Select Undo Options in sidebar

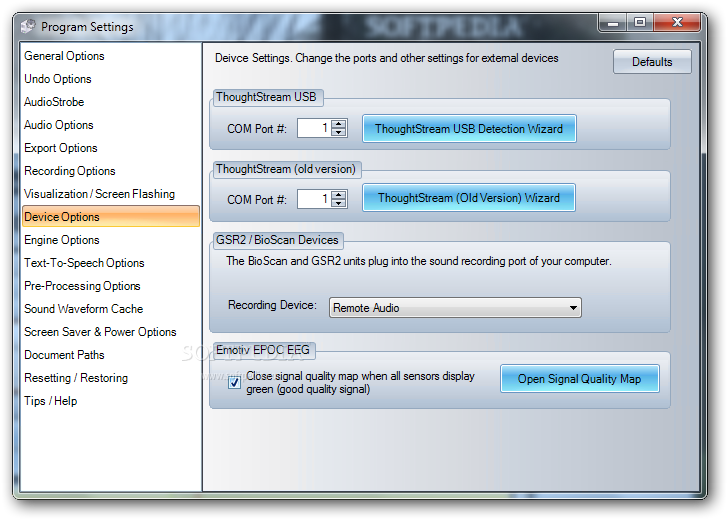pyautogui.click(x=58, y=79)
